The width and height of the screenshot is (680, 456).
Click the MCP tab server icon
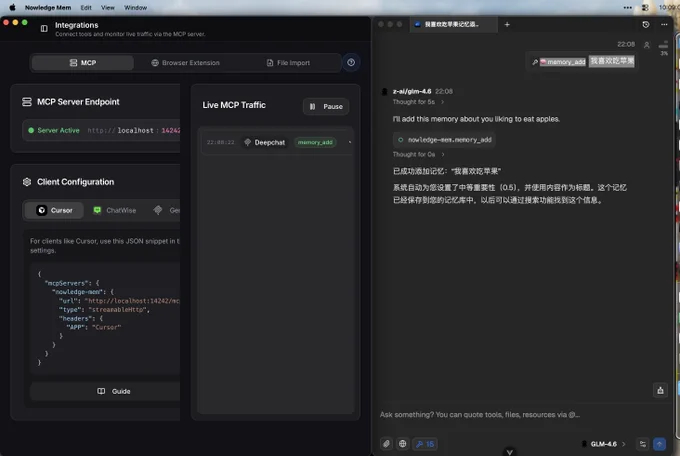(73, 63)
